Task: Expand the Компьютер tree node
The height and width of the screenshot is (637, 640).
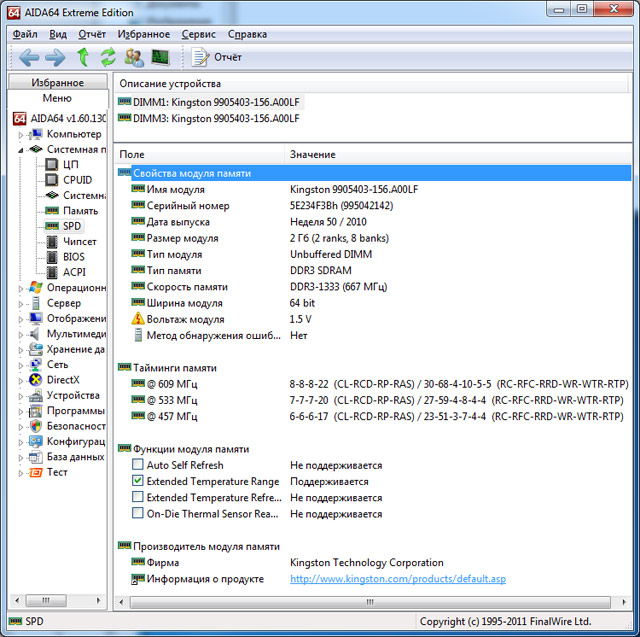Action: click(x=21, y=134)
